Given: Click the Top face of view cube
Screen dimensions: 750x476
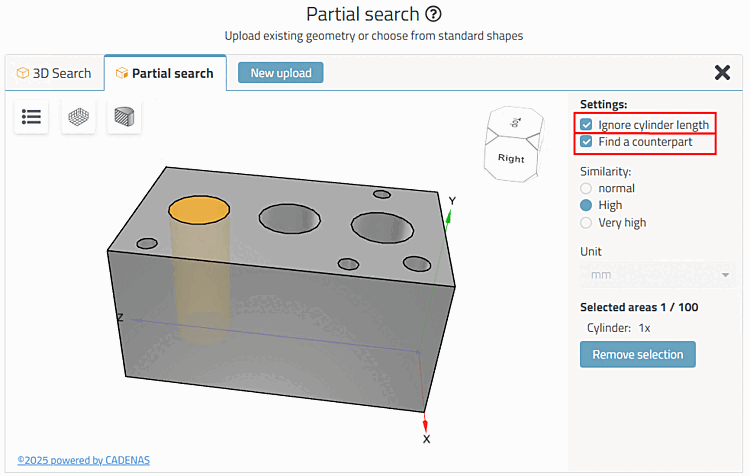Looking at the screenshot, I should tap(515, 122).
